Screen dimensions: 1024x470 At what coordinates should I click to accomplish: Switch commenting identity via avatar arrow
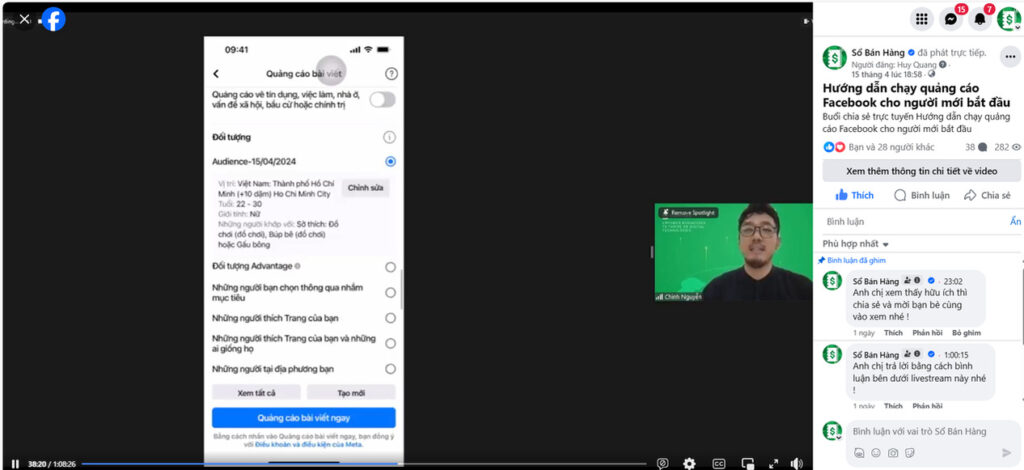840,437
